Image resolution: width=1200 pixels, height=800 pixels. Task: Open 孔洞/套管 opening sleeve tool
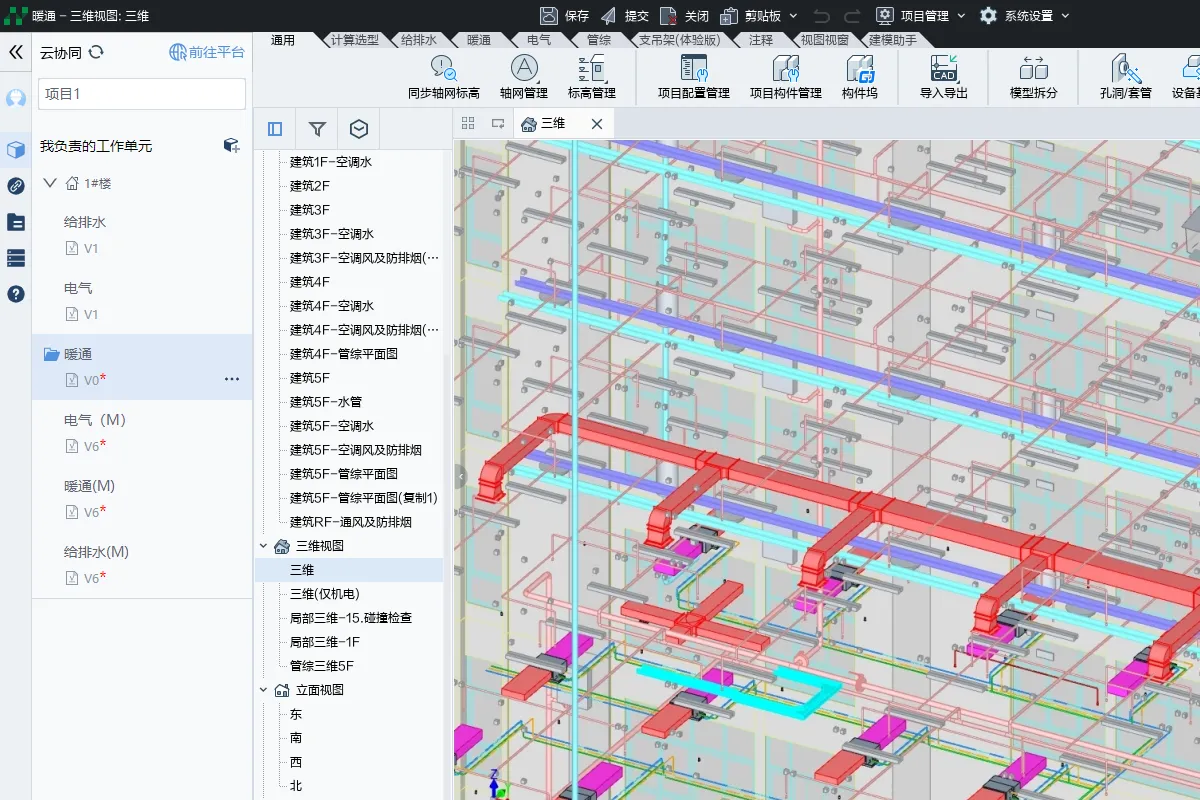point(1125,69)
